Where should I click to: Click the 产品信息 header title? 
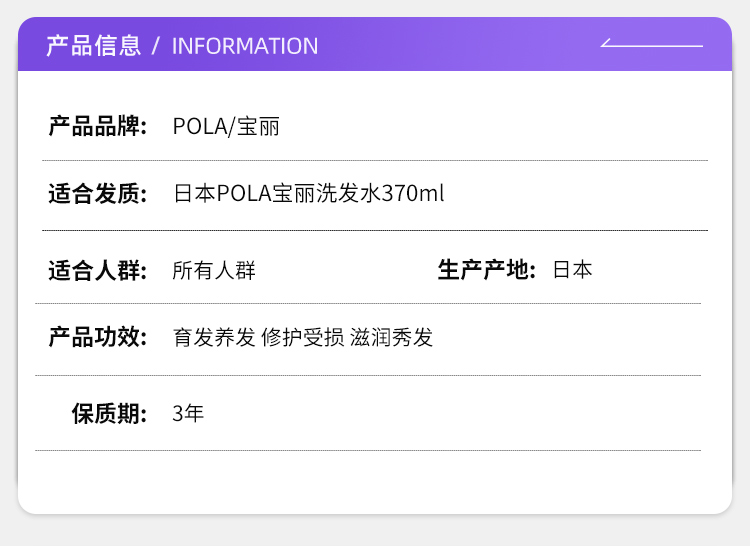point(93,46)
